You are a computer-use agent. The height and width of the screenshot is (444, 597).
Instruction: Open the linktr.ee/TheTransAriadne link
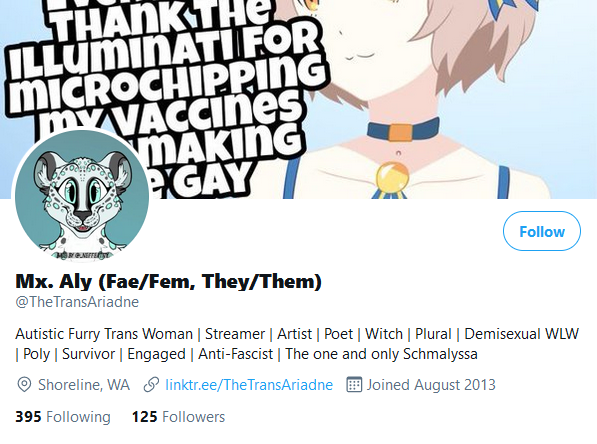(249, 385)
